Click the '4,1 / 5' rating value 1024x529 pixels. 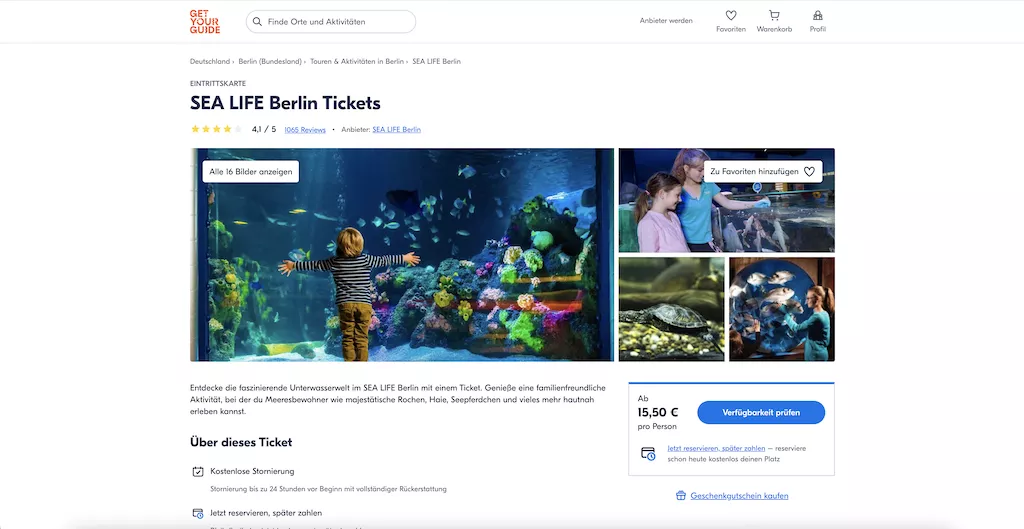click(x=264, y=129)
